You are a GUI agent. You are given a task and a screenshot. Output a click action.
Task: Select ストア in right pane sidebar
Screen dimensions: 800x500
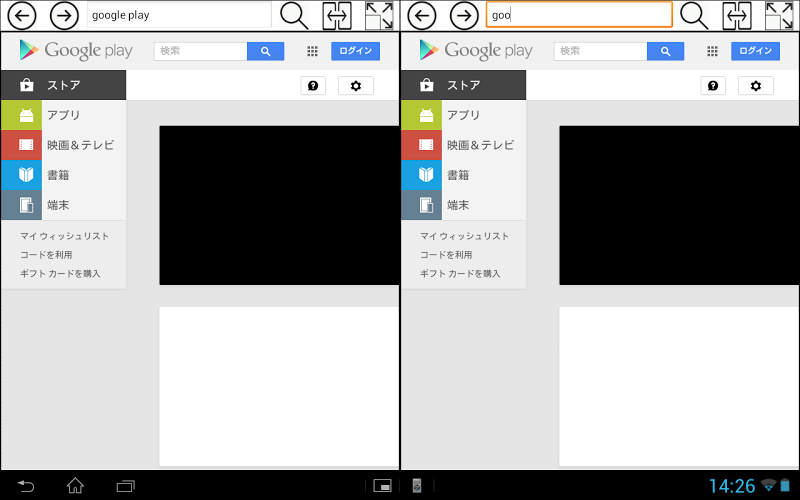click(x=463, y=85)
